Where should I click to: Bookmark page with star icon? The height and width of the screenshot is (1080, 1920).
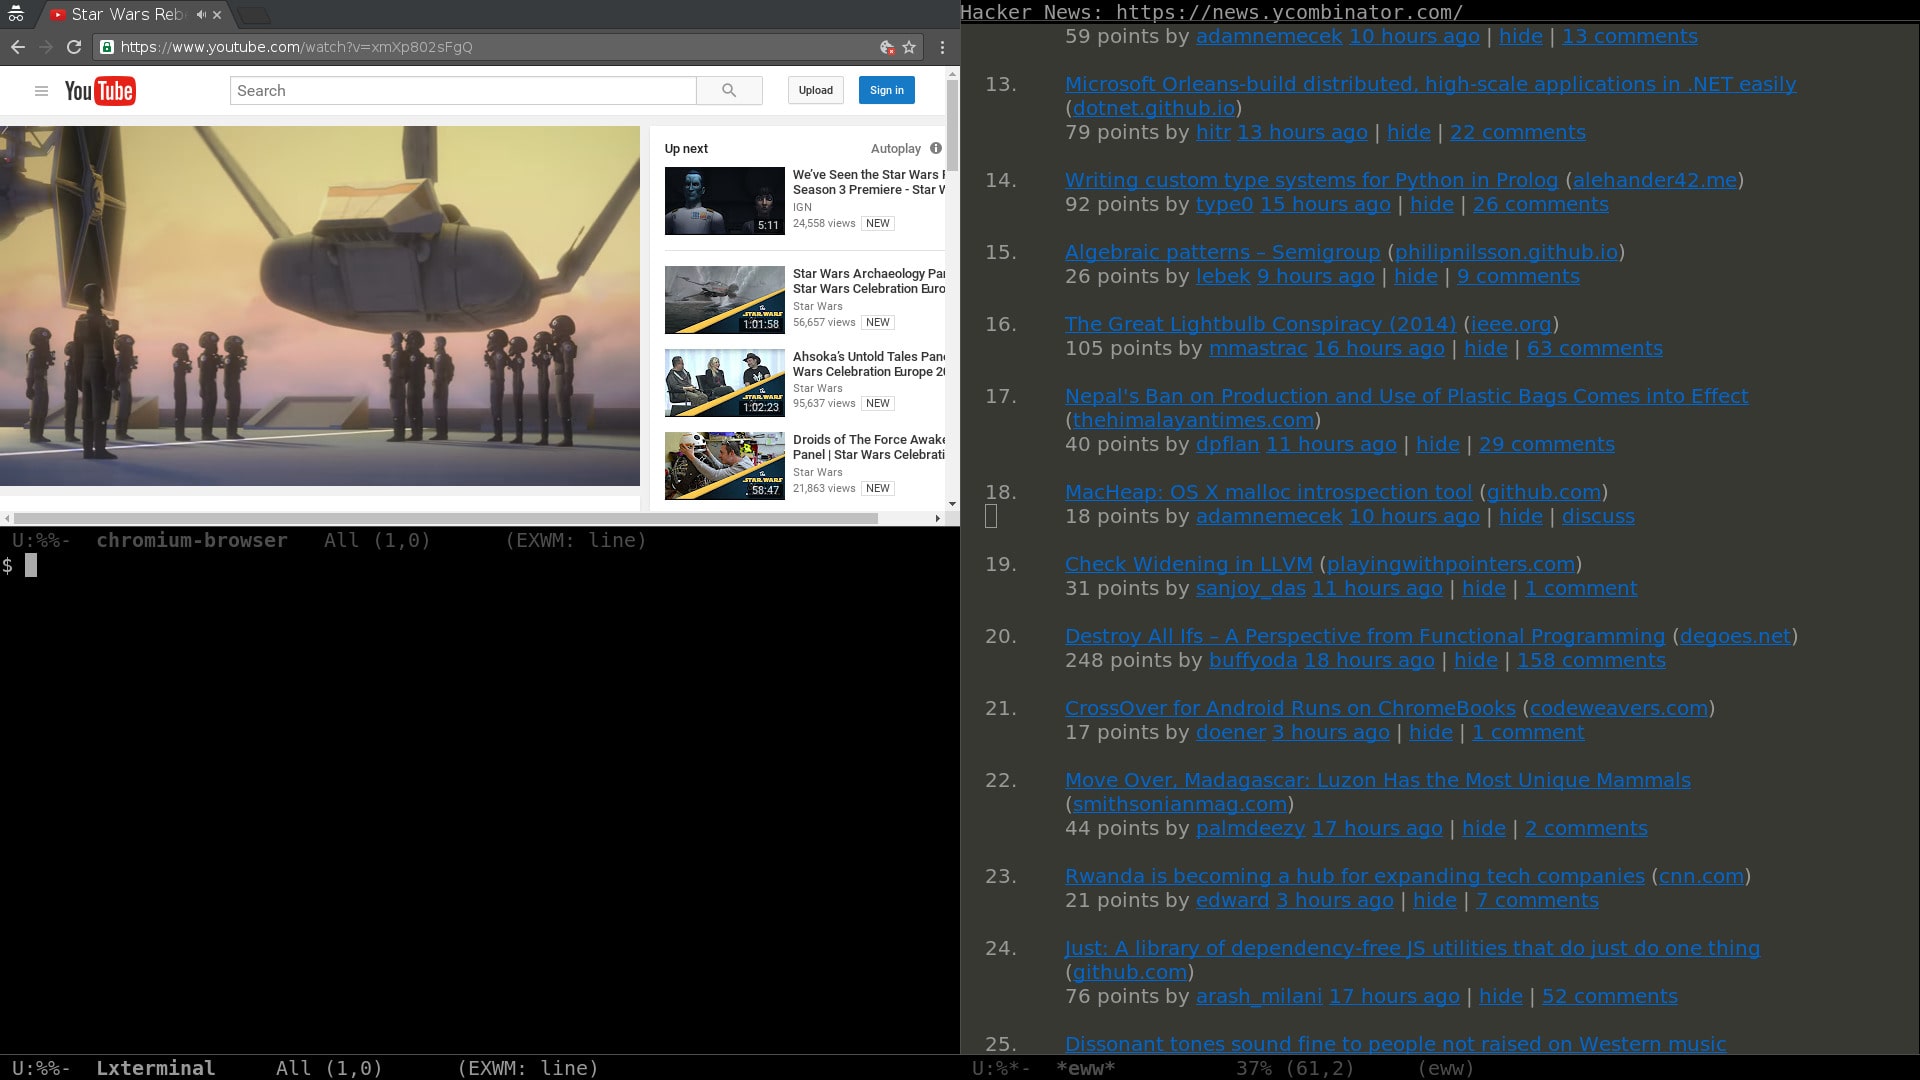coord(909,47)
